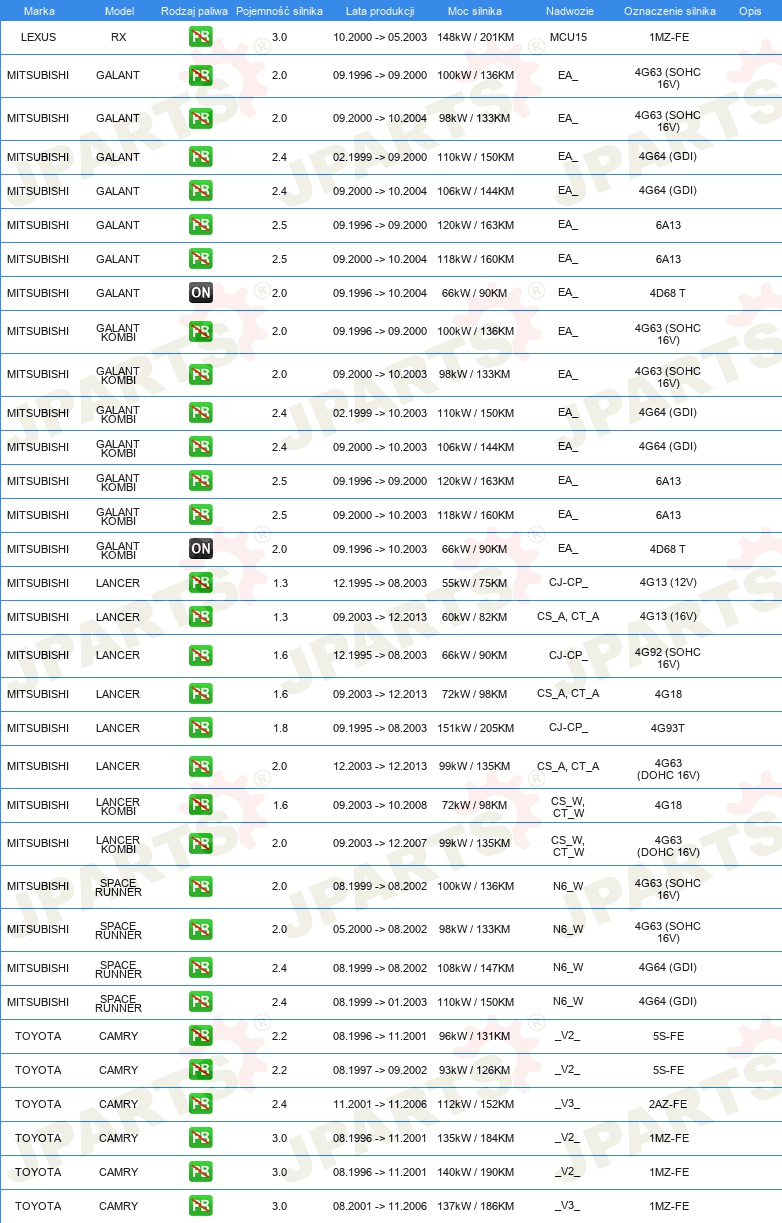Click the Pojemność silnika column header

[279, 11]
